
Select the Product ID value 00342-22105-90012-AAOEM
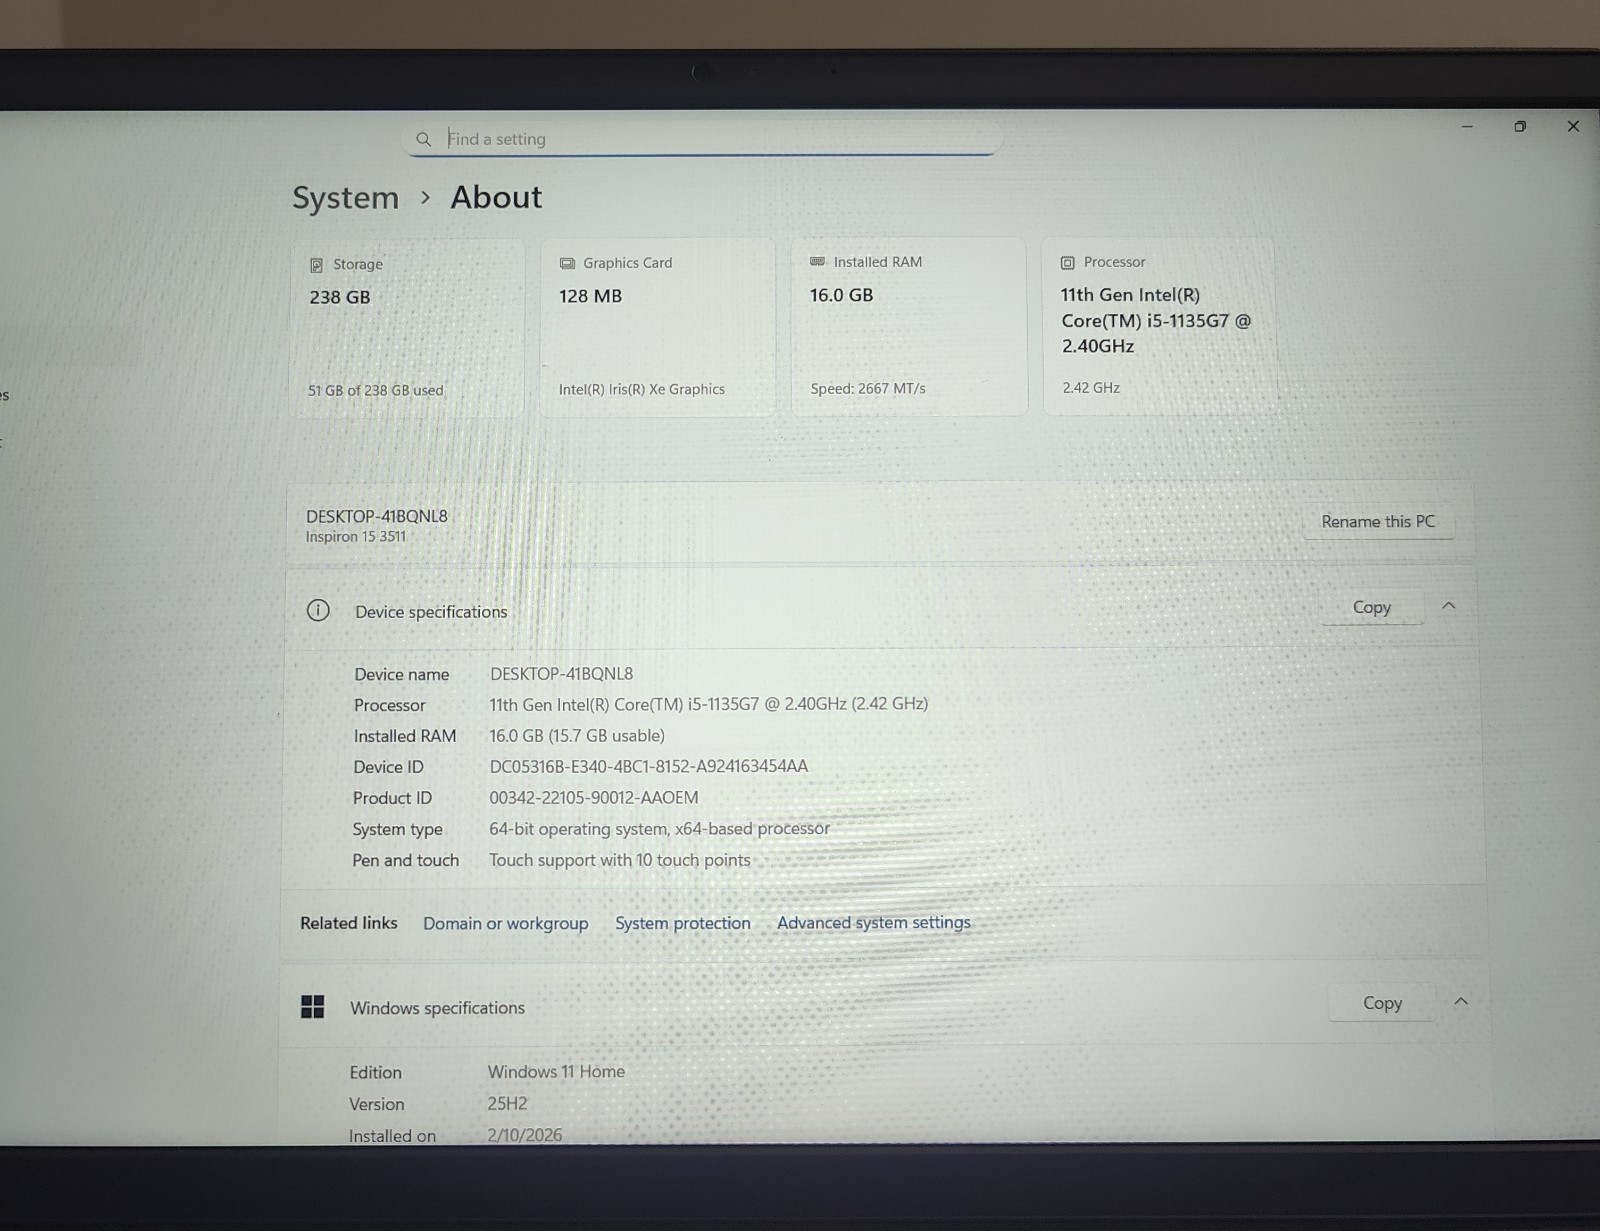(x=593, y=798)
